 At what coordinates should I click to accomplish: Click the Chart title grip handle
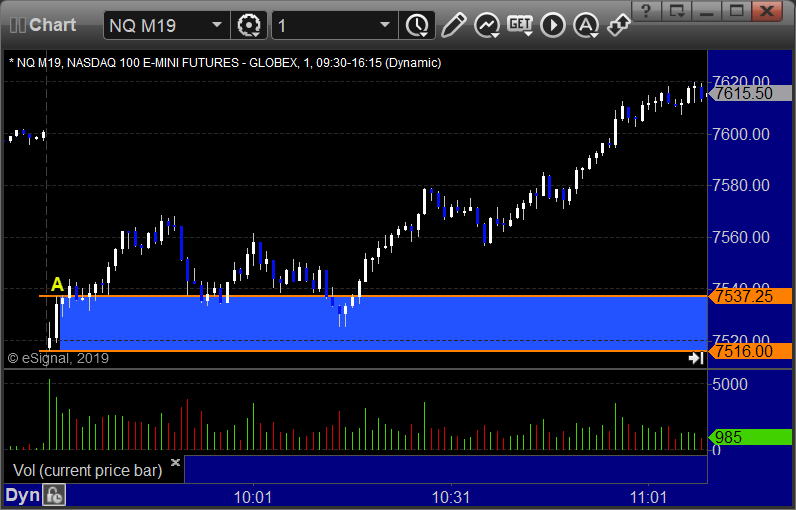17,25
